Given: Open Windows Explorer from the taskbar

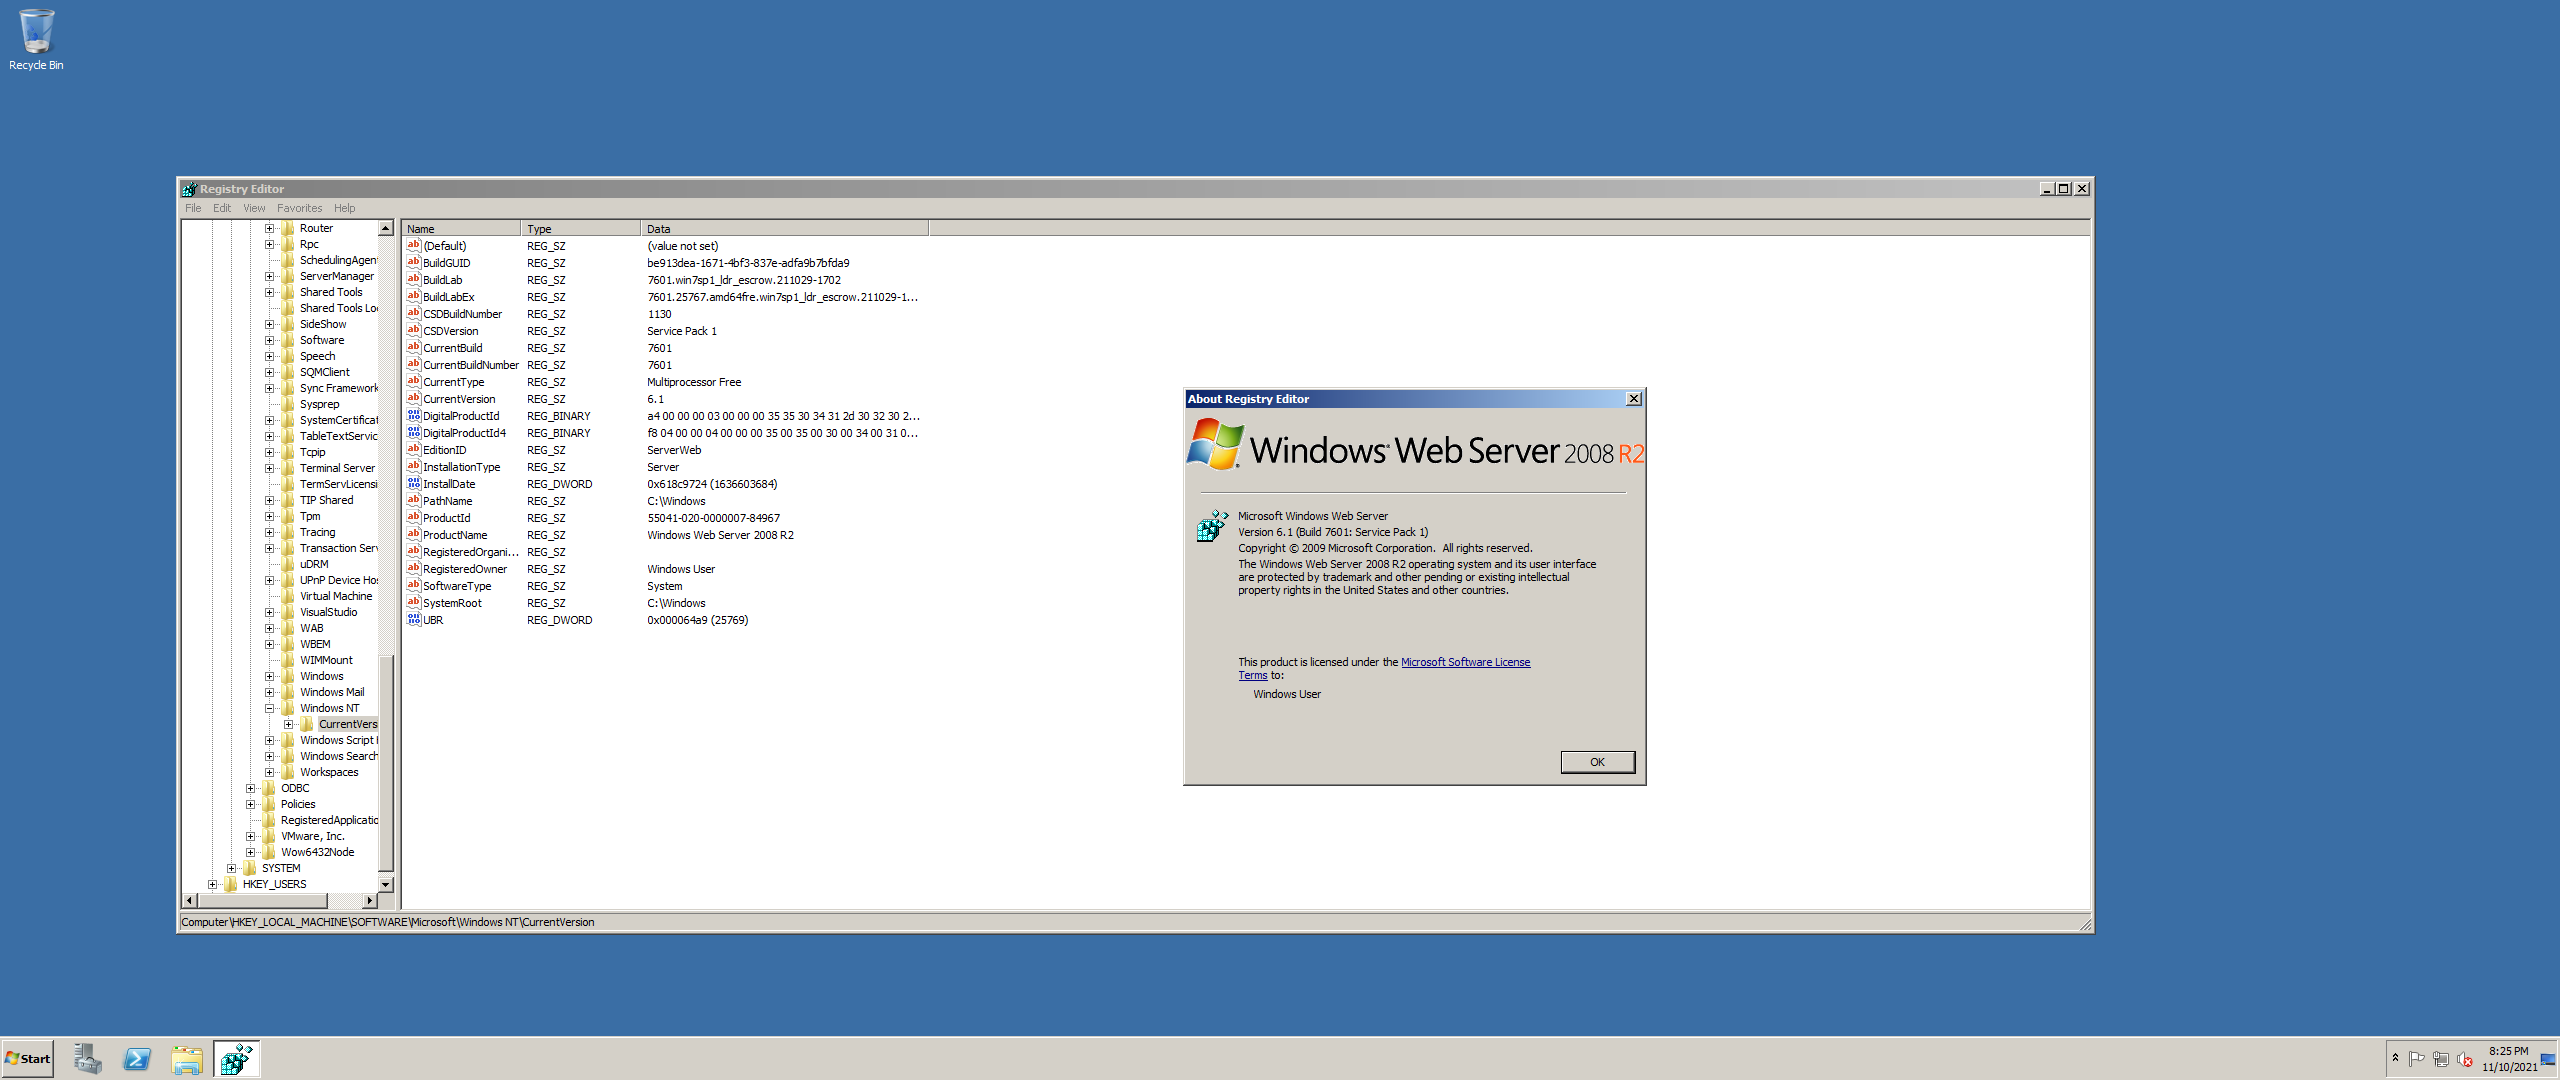Looking at the screenshot, I should 187,1059.
